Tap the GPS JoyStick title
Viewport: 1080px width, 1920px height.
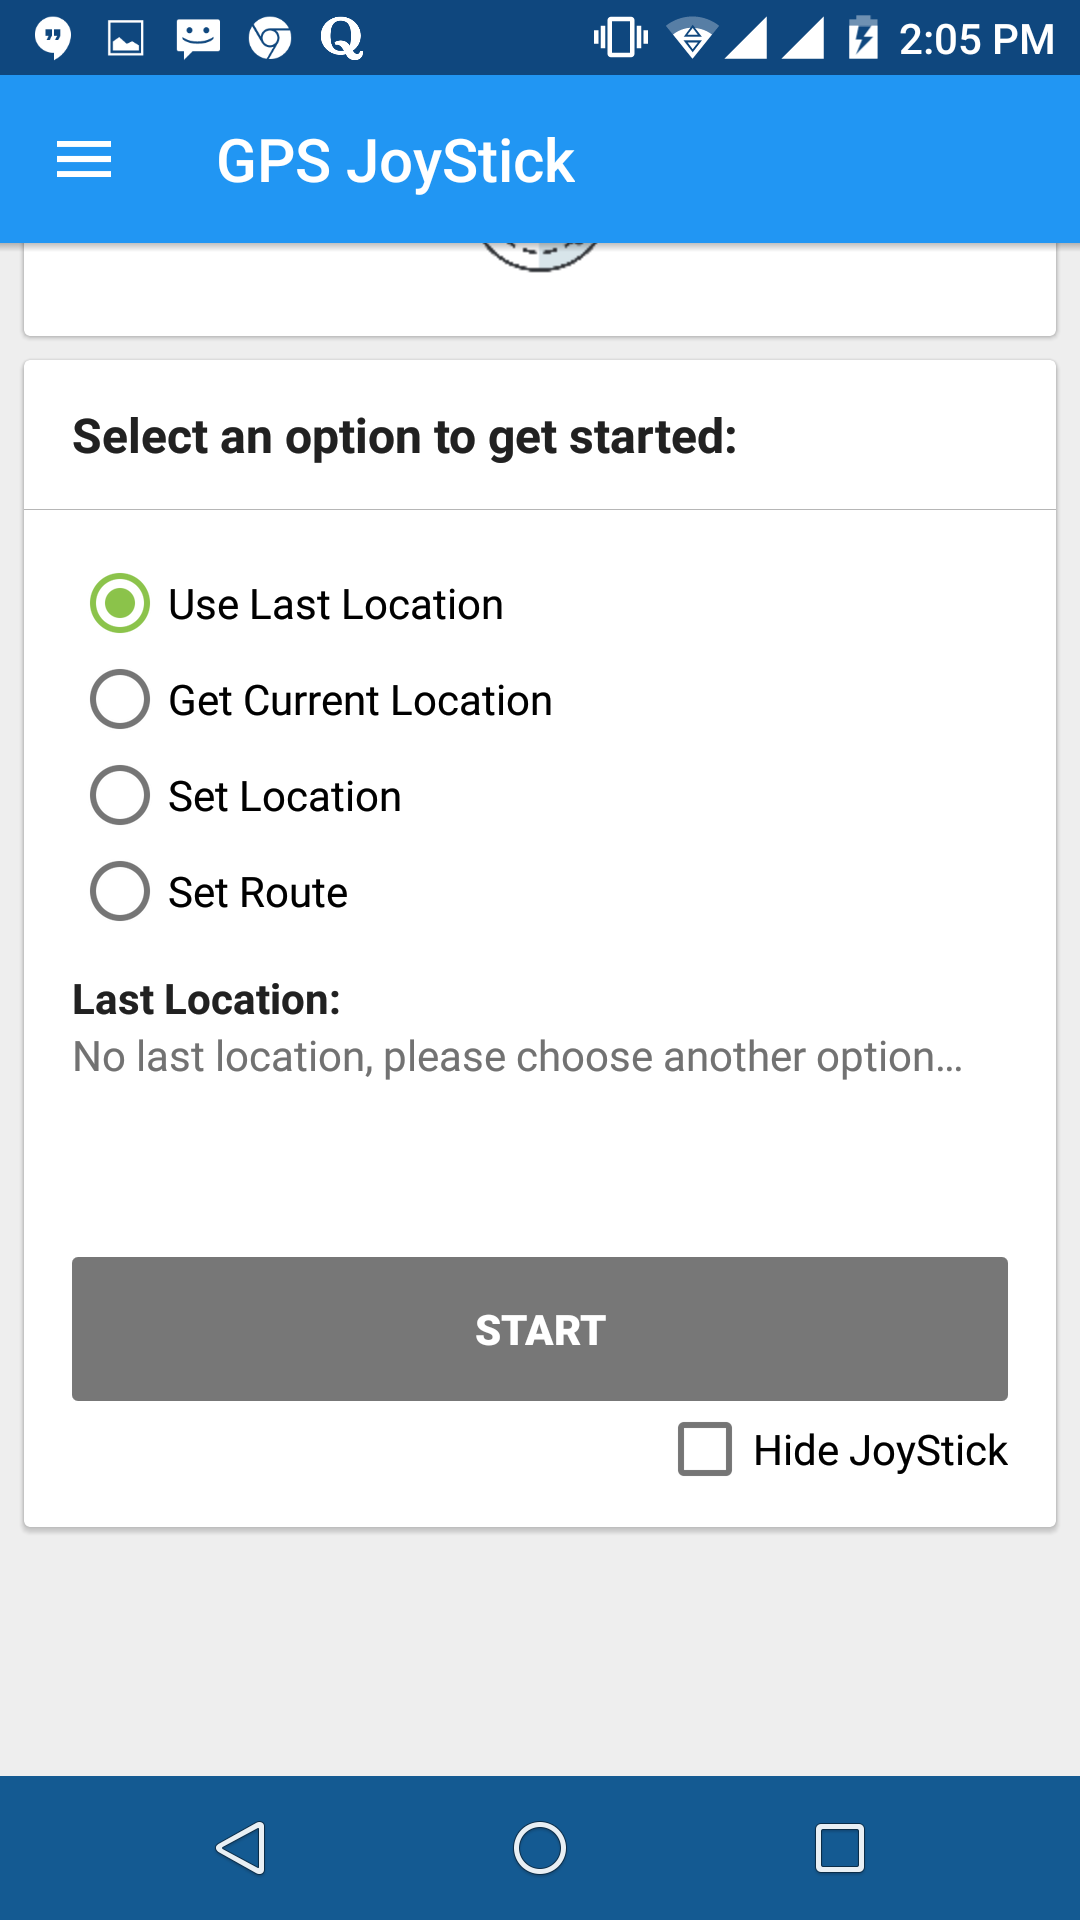(x=395, y=161)
